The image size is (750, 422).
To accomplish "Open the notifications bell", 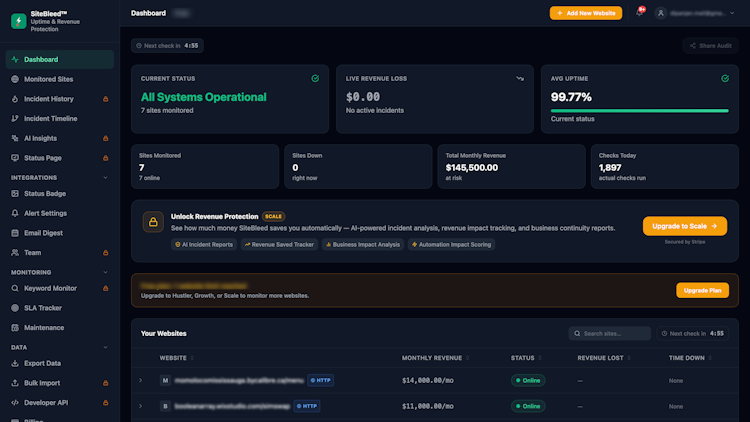I will (640, 13).
